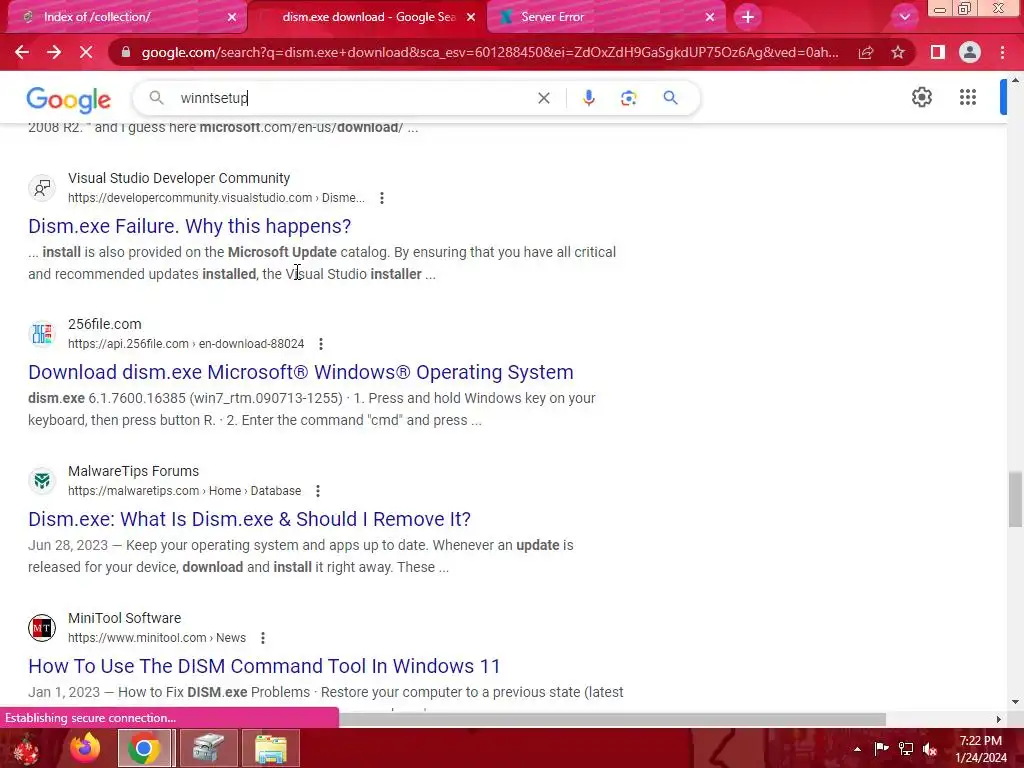1024x768 pixels.
Task: Focus the Chrome address bar URL
Action: tap(490, 52)
